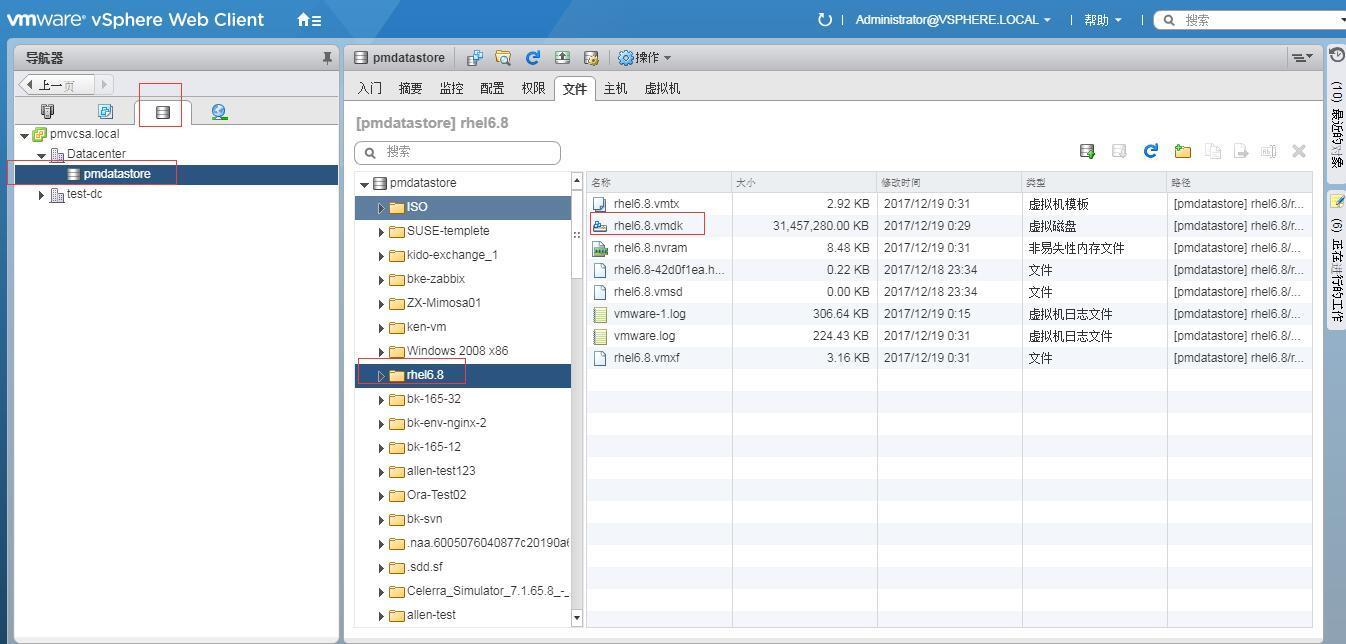Click the upload file to datastore icon
The image size is (1346, 644).
point(1087,151)
